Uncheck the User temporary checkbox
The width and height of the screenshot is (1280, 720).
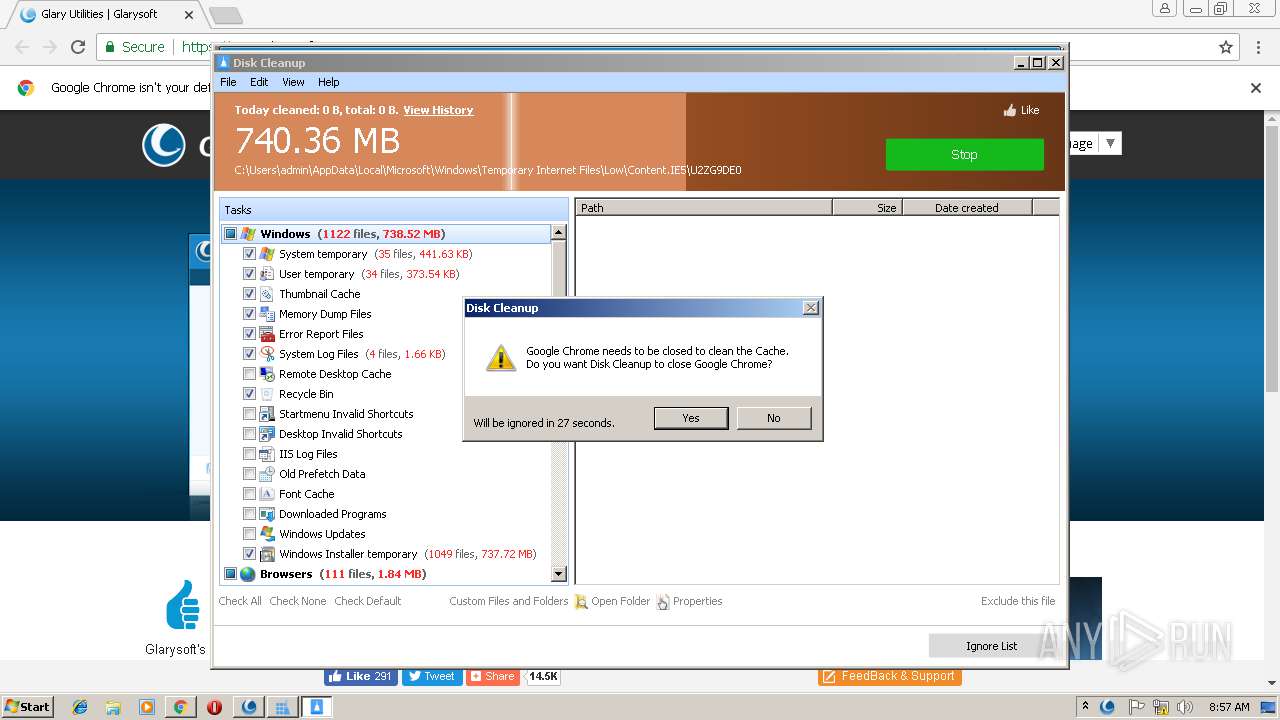[x=250, y=274]
